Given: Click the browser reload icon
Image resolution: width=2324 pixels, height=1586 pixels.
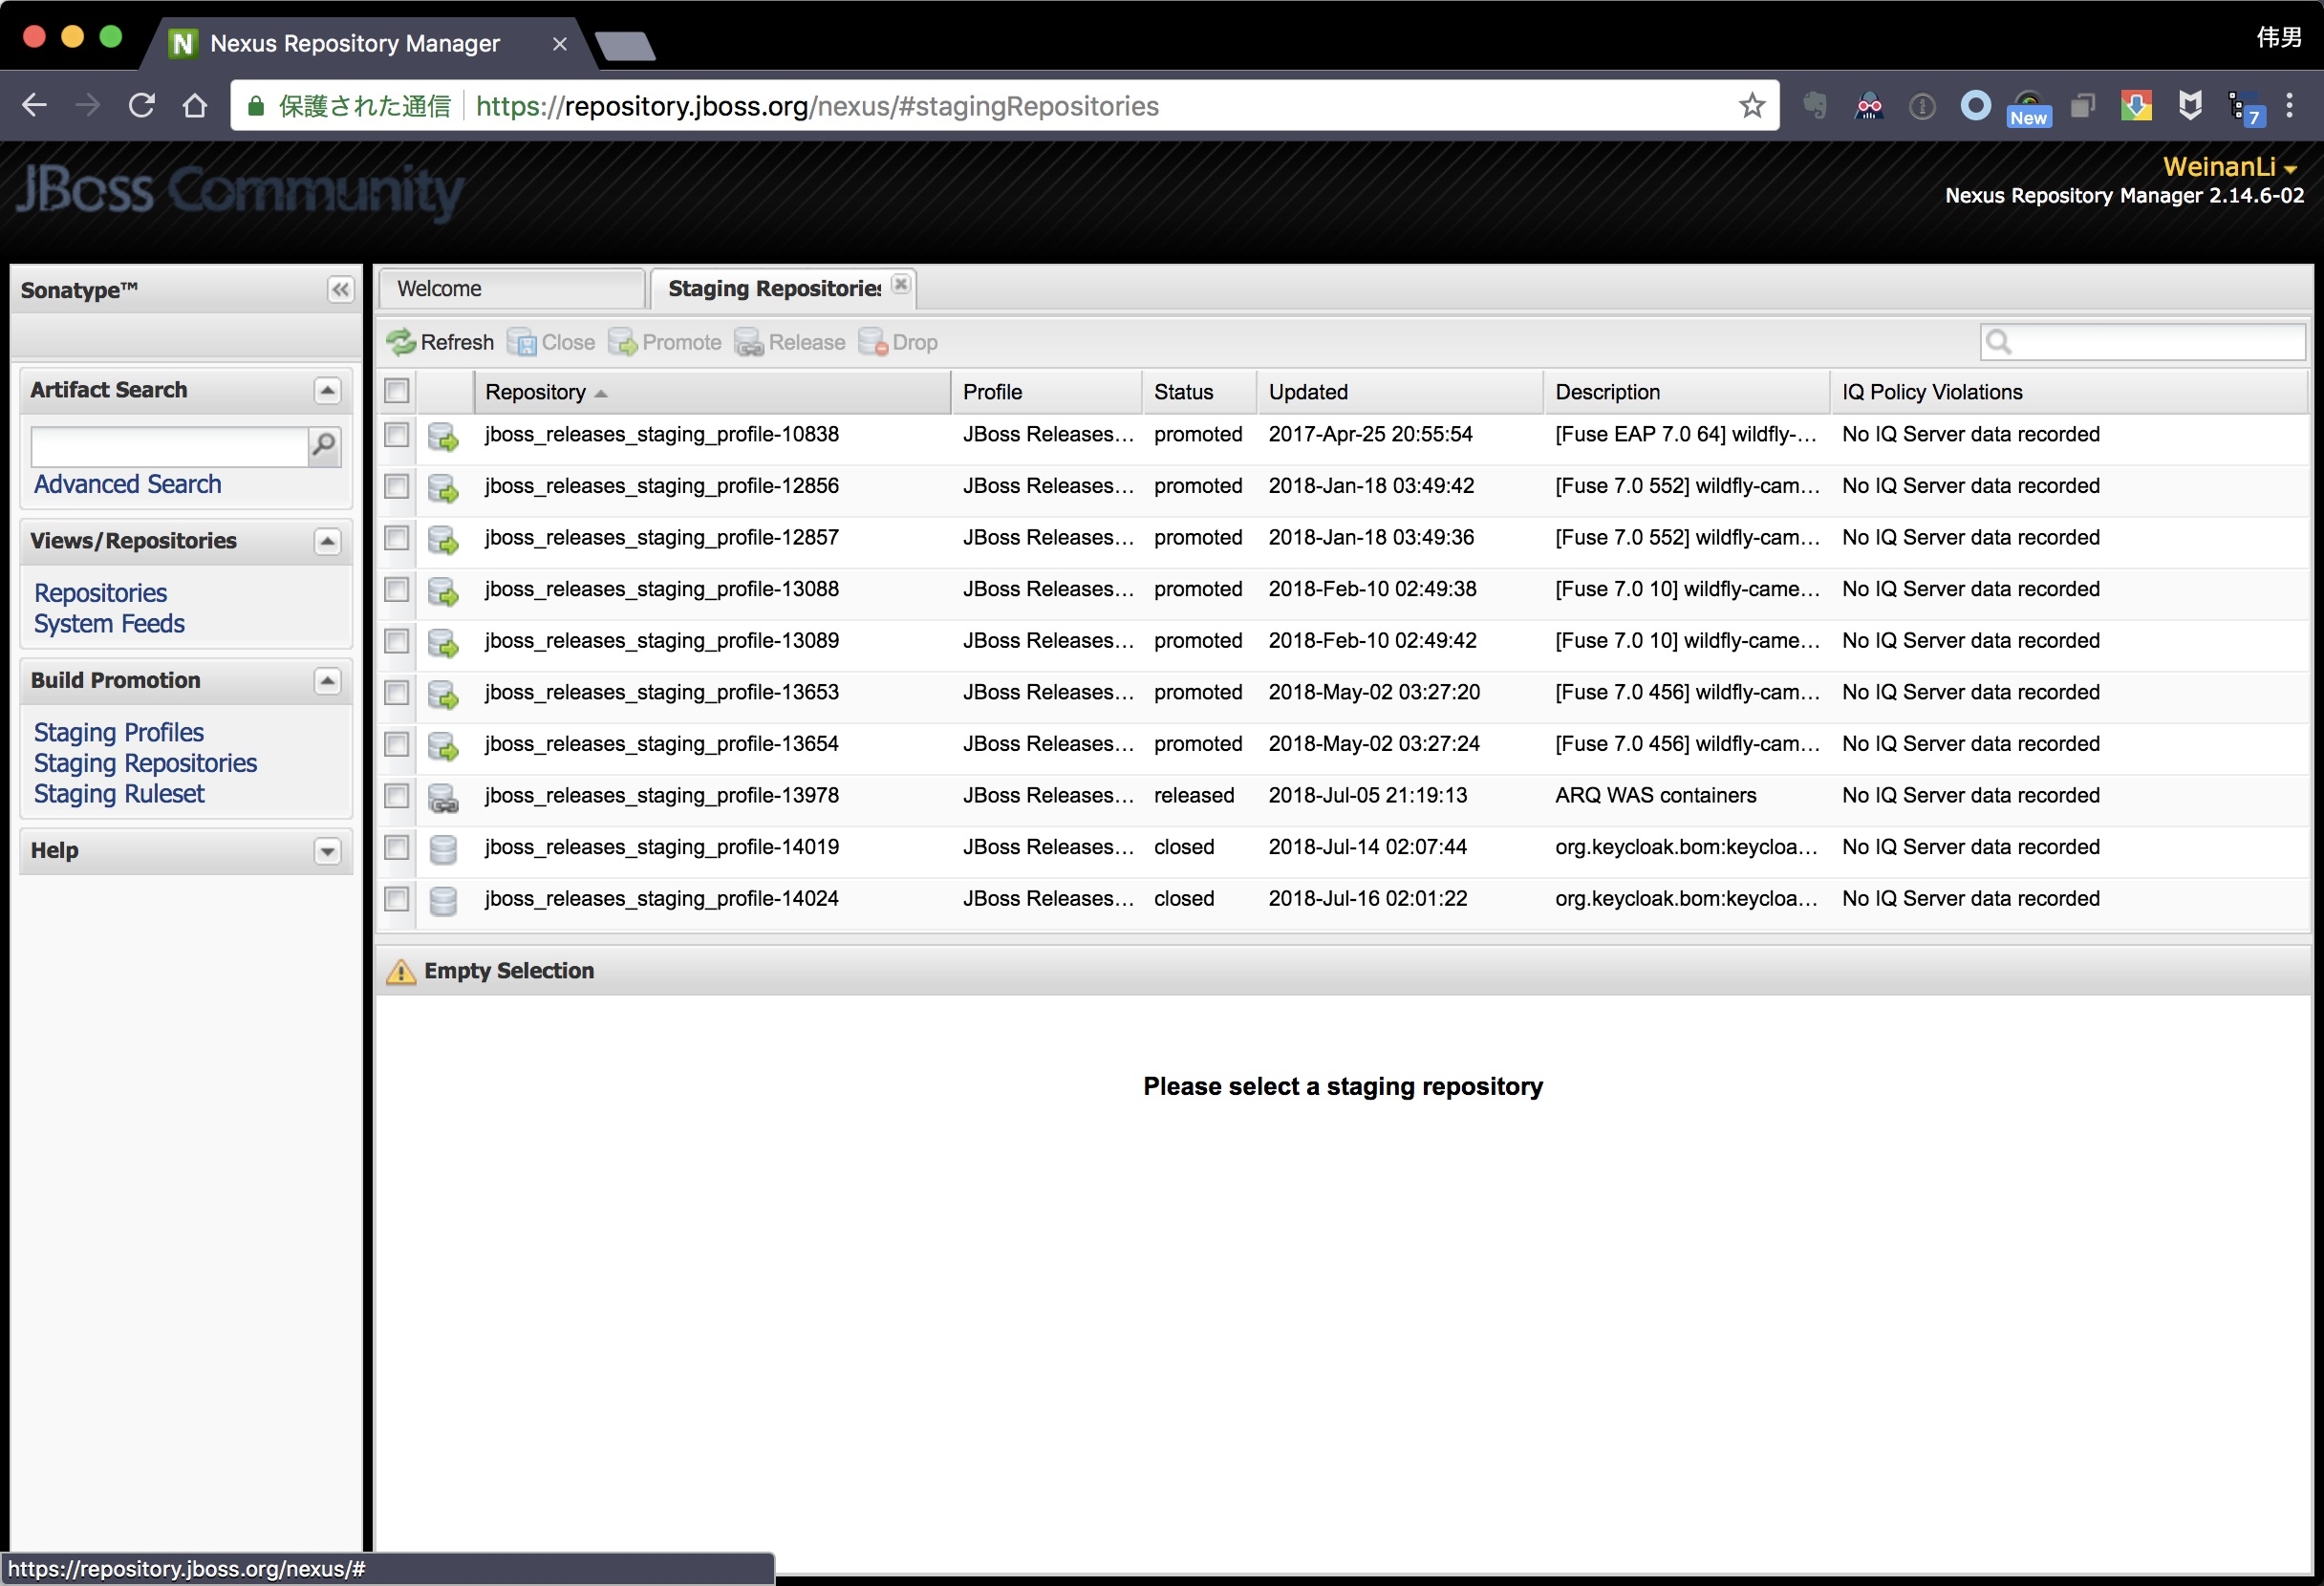Looking at the screenshot, I should point(141,106).
